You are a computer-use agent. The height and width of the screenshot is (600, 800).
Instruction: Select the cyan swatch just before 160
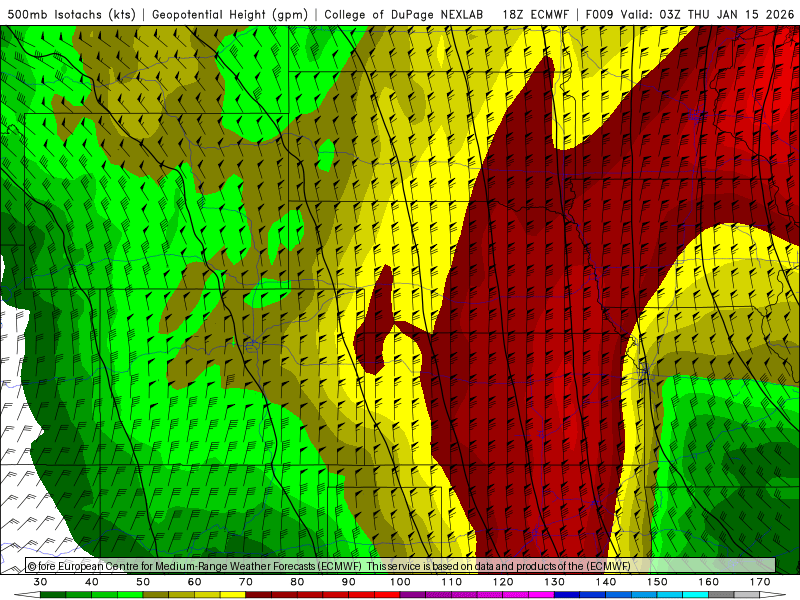pos(695,595)
